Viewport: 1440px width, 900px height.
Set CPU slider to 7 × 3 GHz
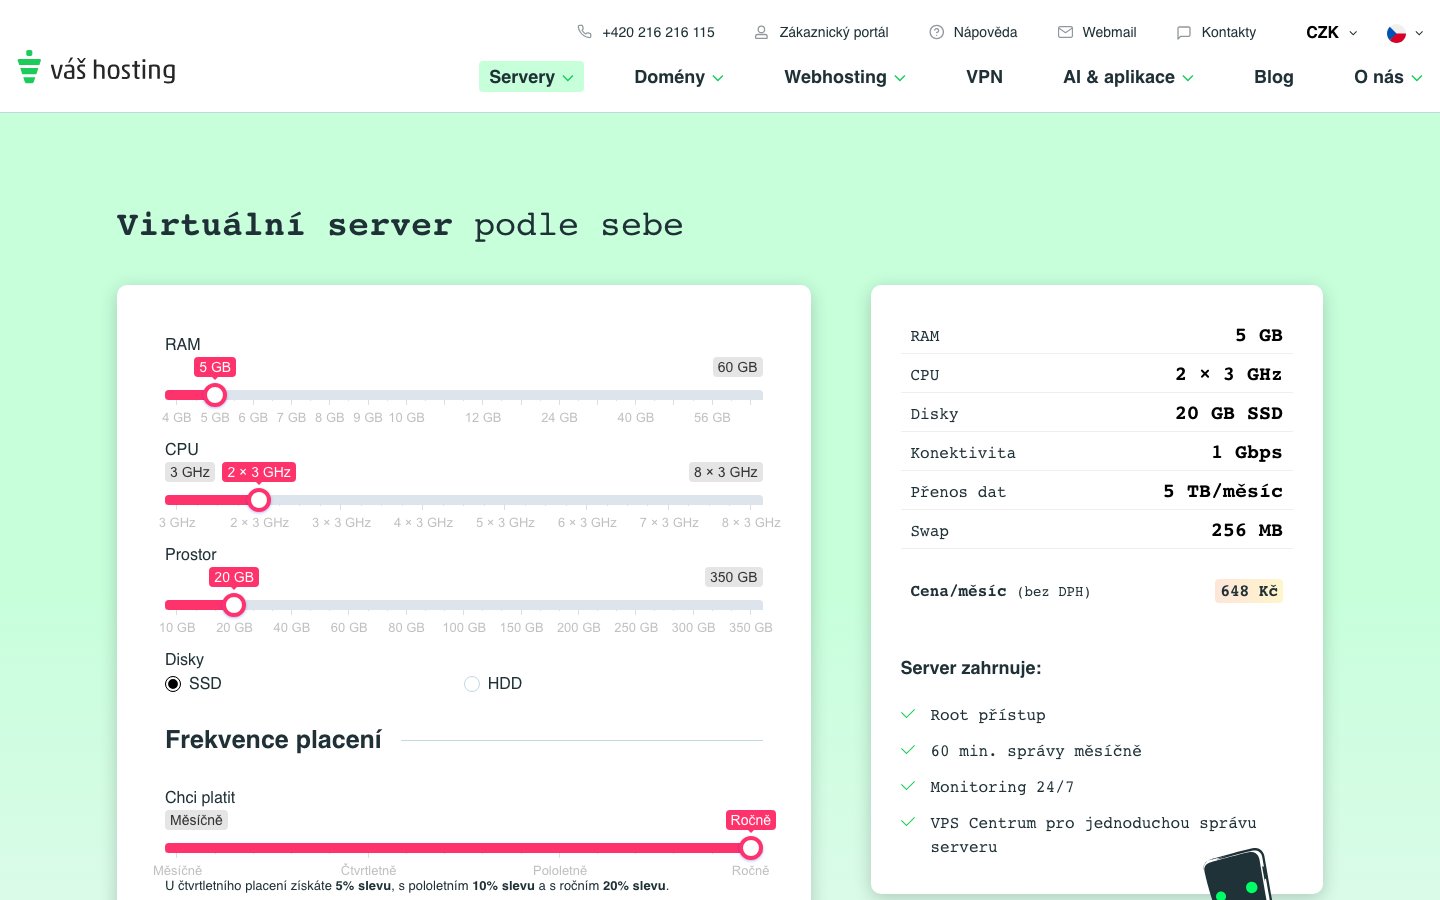(x=669, y=522)
